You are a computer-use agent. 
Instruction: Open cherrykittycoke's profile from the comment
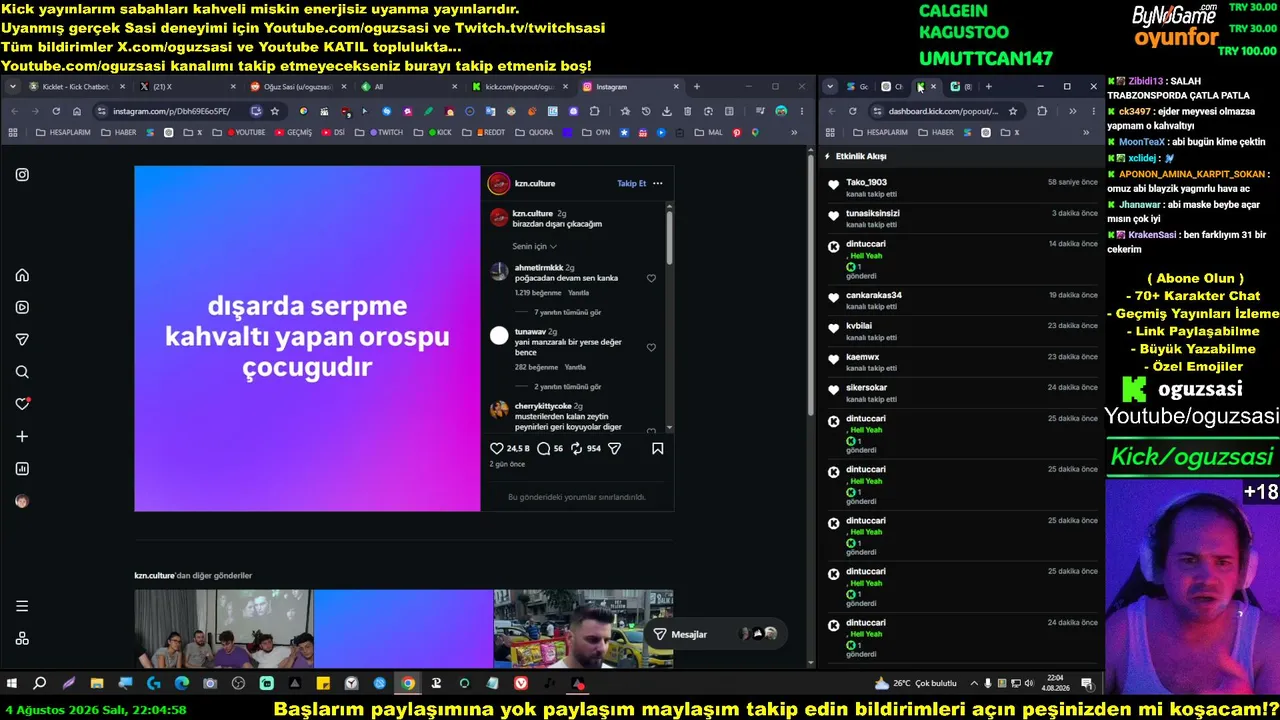543,406
